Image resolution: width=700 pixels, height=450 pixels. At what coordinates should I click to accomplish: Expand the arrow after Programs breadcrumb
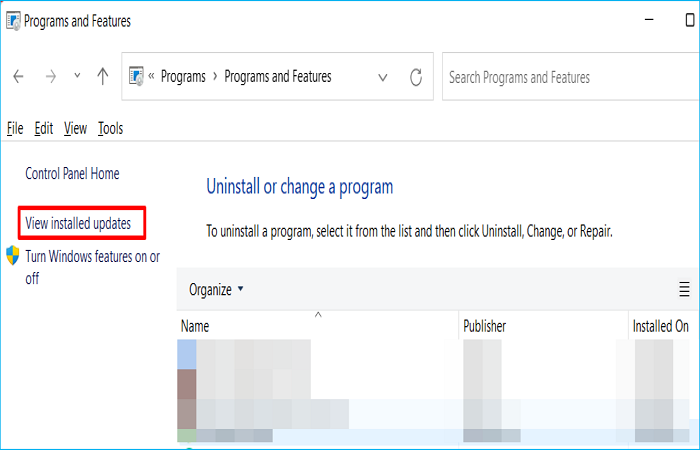pyautogui.click(x=215, y=77)
